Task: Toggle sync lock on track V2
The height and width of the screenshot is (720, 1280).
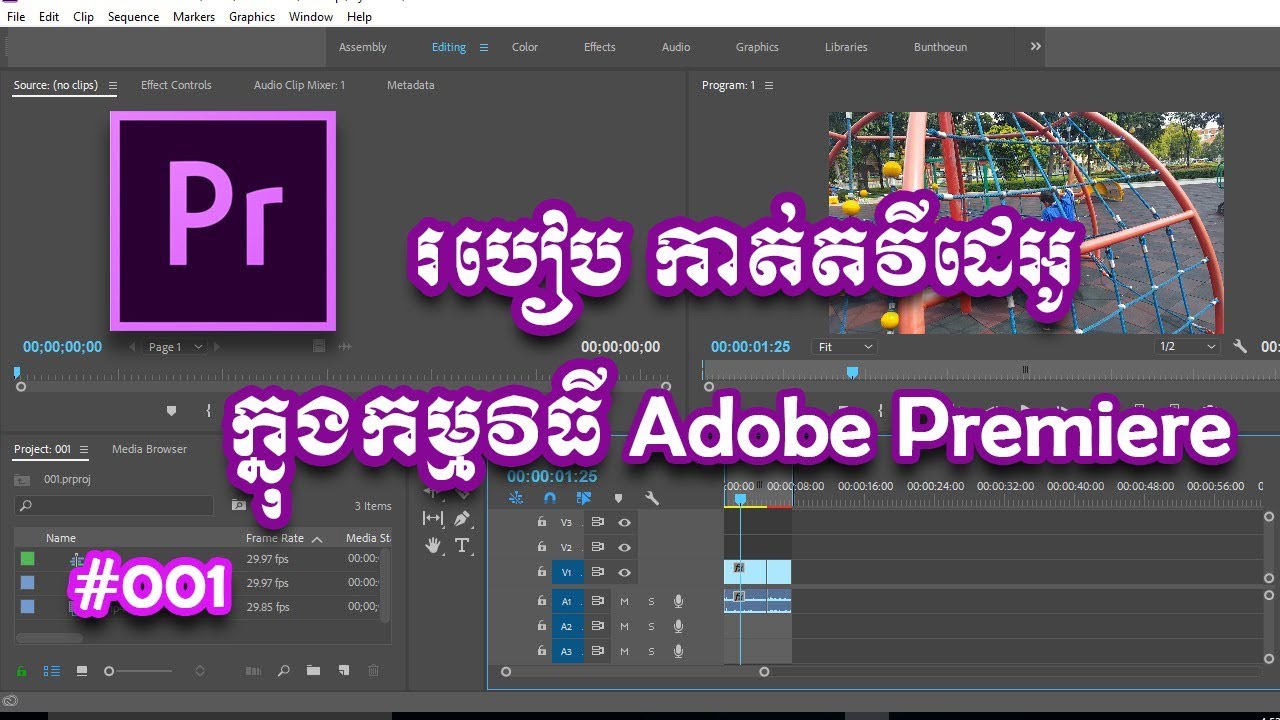Action: point(597,547)
